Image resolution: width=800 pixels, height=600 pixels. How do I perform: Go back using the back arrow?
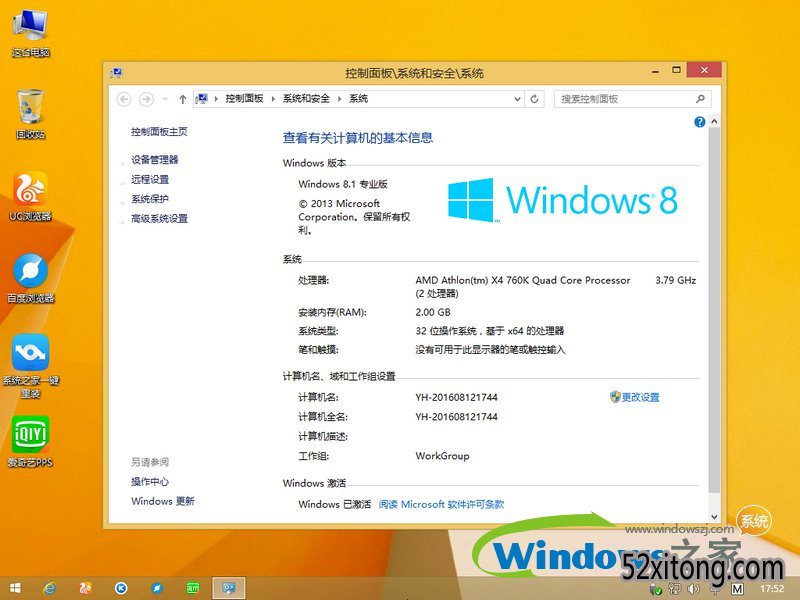(x=124, y=99)
